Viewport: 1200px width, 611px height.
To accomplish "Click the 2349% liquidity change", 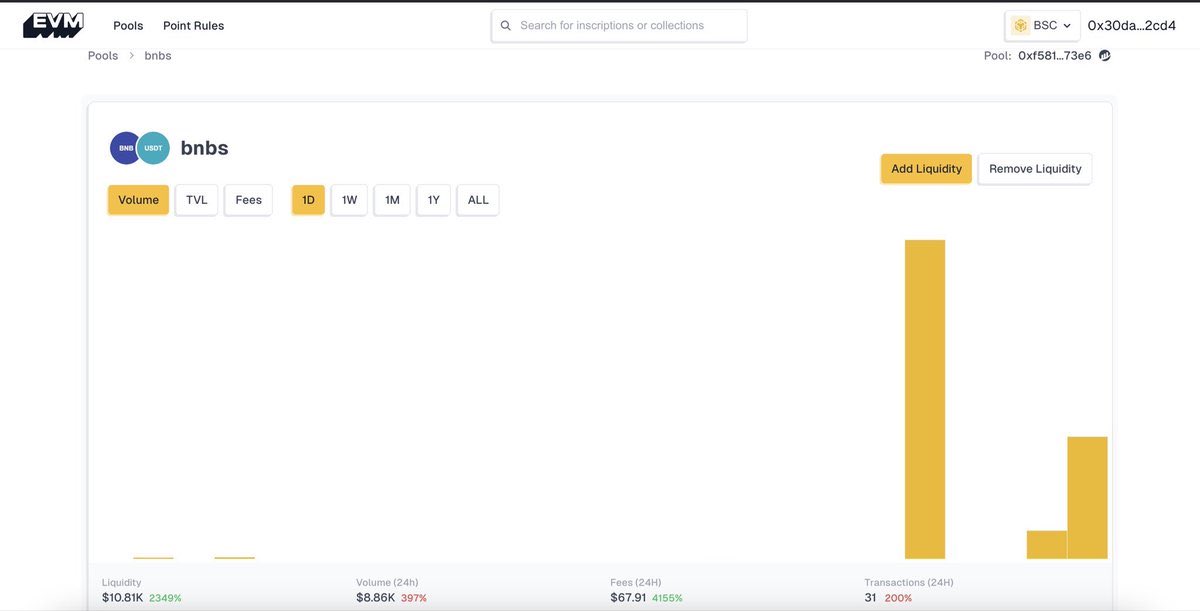I will [165, 598].
